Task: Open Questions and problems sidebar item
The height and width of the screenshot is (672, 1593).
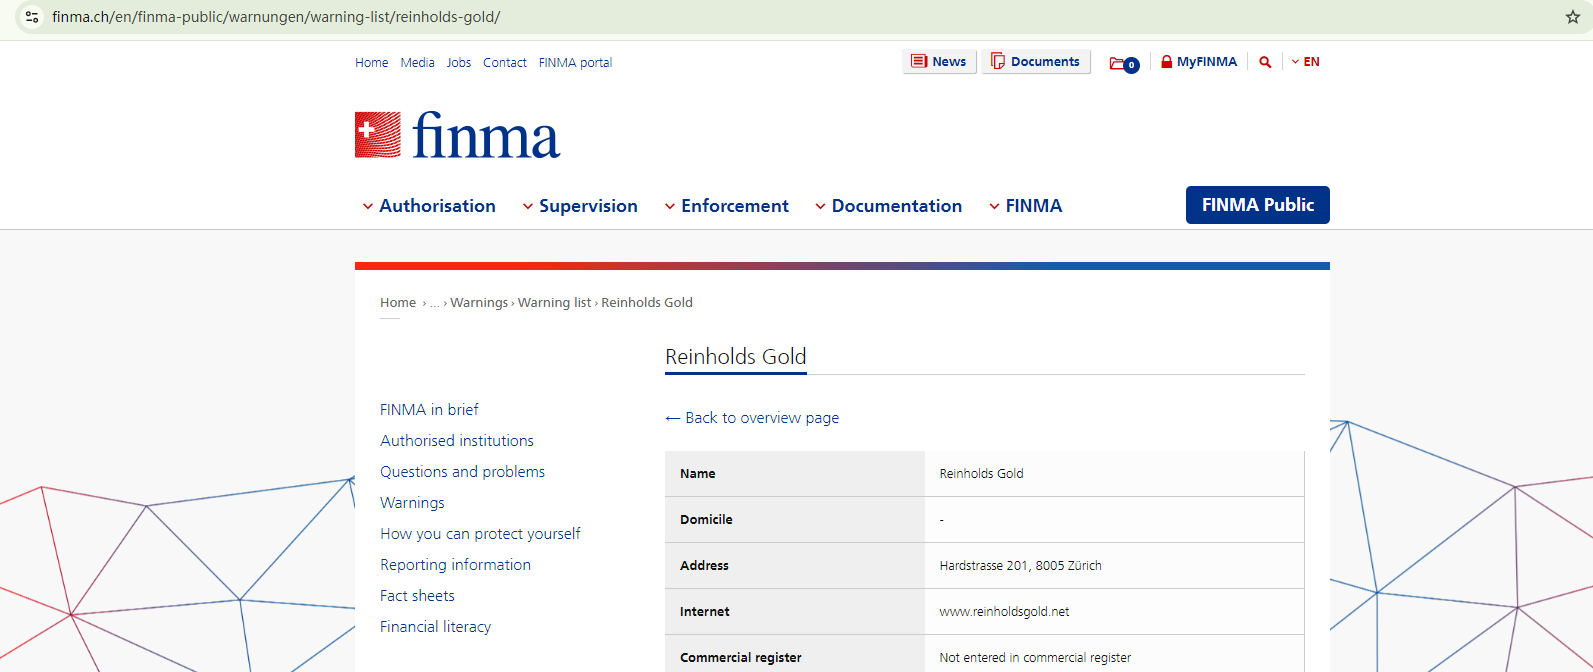Action: [x=462, y=472]
